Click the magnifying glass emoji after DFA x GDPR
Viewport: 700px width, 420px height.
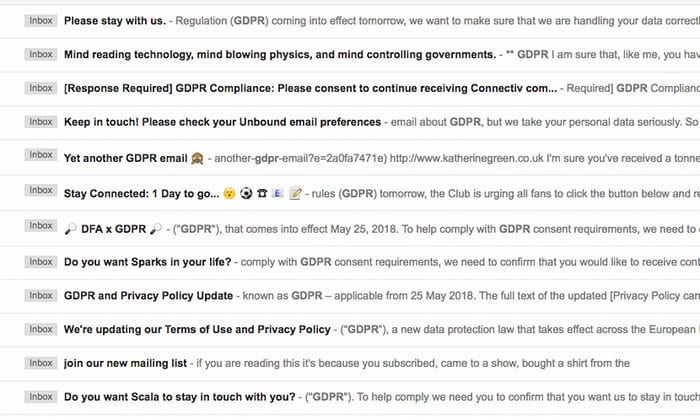(x=156, y=229)
